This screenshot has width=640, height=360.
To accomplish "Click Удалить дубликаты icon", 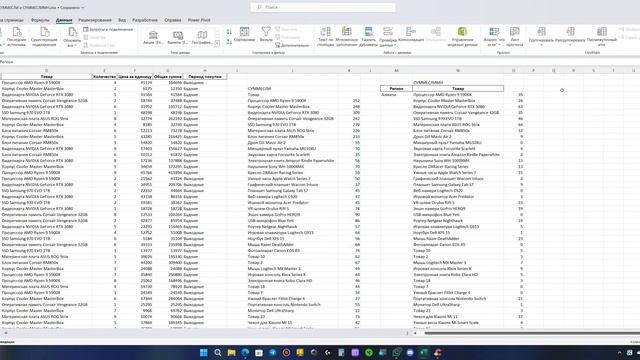I will (x=368, y=37).
